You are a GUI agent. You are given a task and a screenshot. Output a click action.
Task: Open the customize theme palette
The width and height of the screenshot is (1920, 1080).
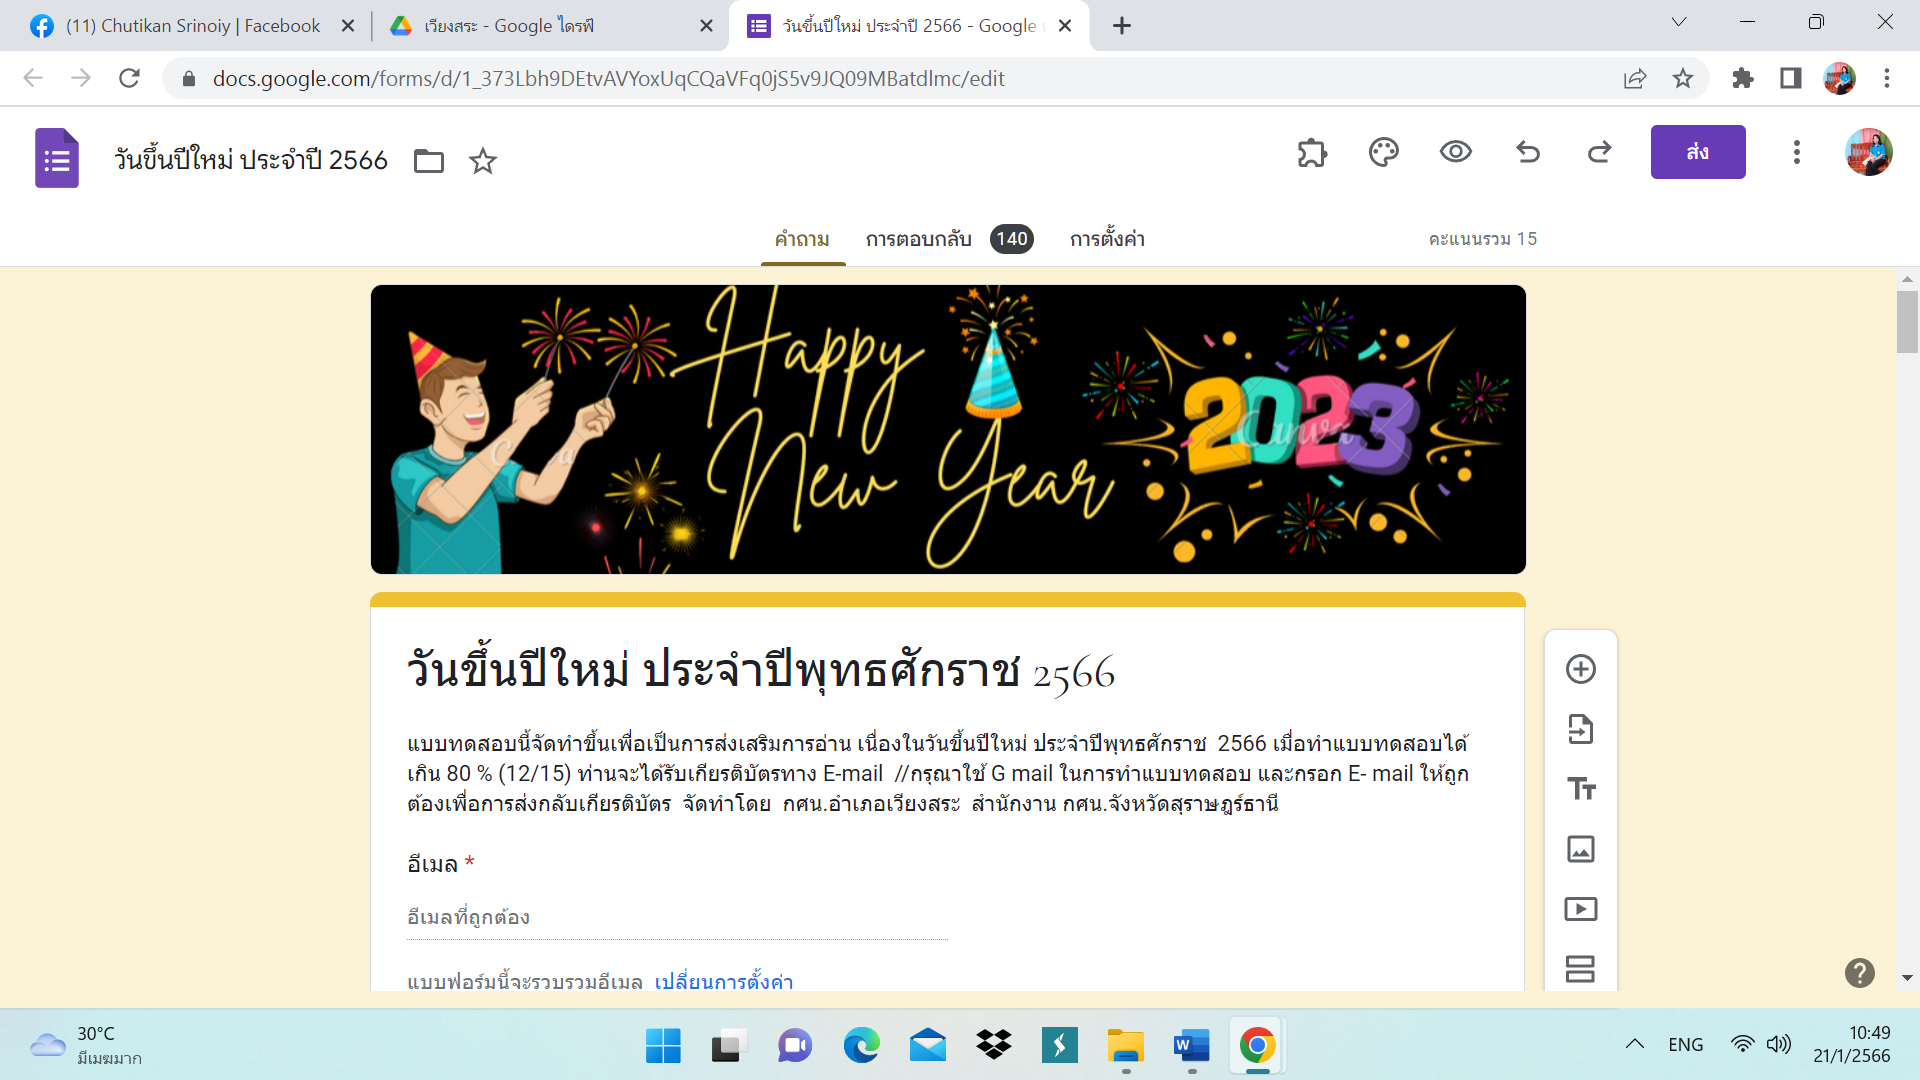tap(1384, 153)
